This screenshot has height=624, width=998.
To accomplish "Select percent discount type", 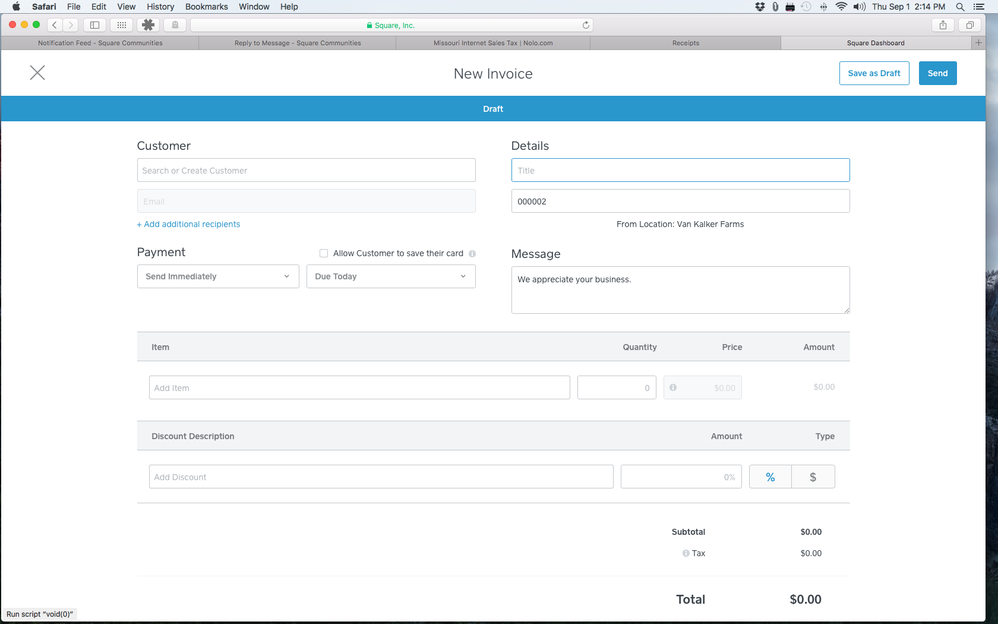I will point(770,477).
